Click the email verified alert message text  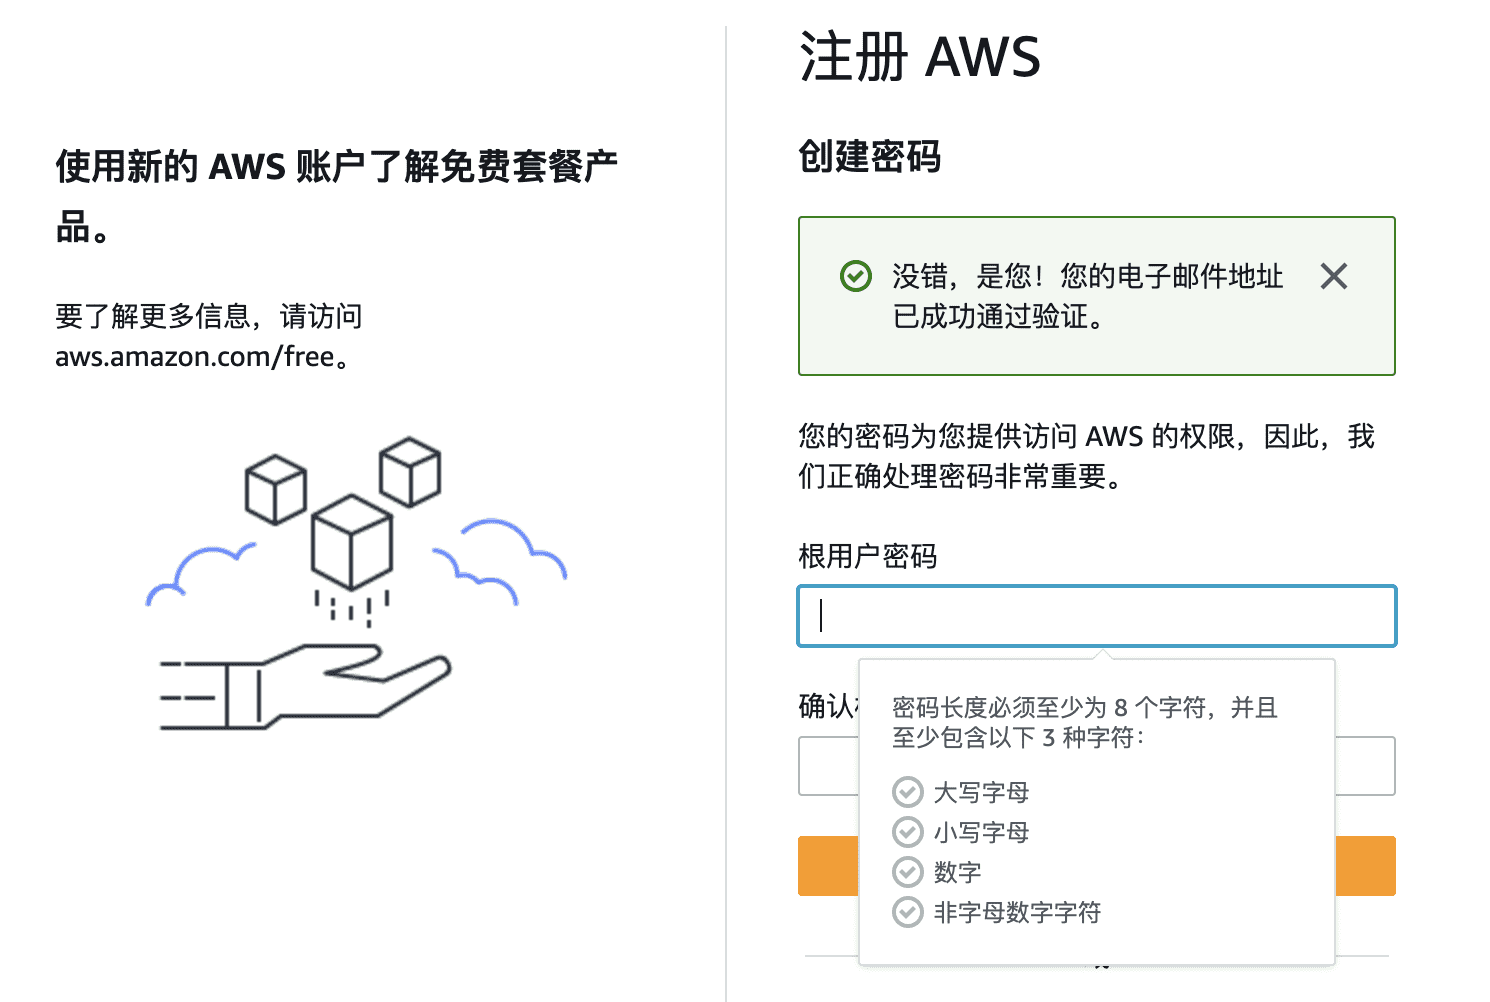(x=1087, y=296)
